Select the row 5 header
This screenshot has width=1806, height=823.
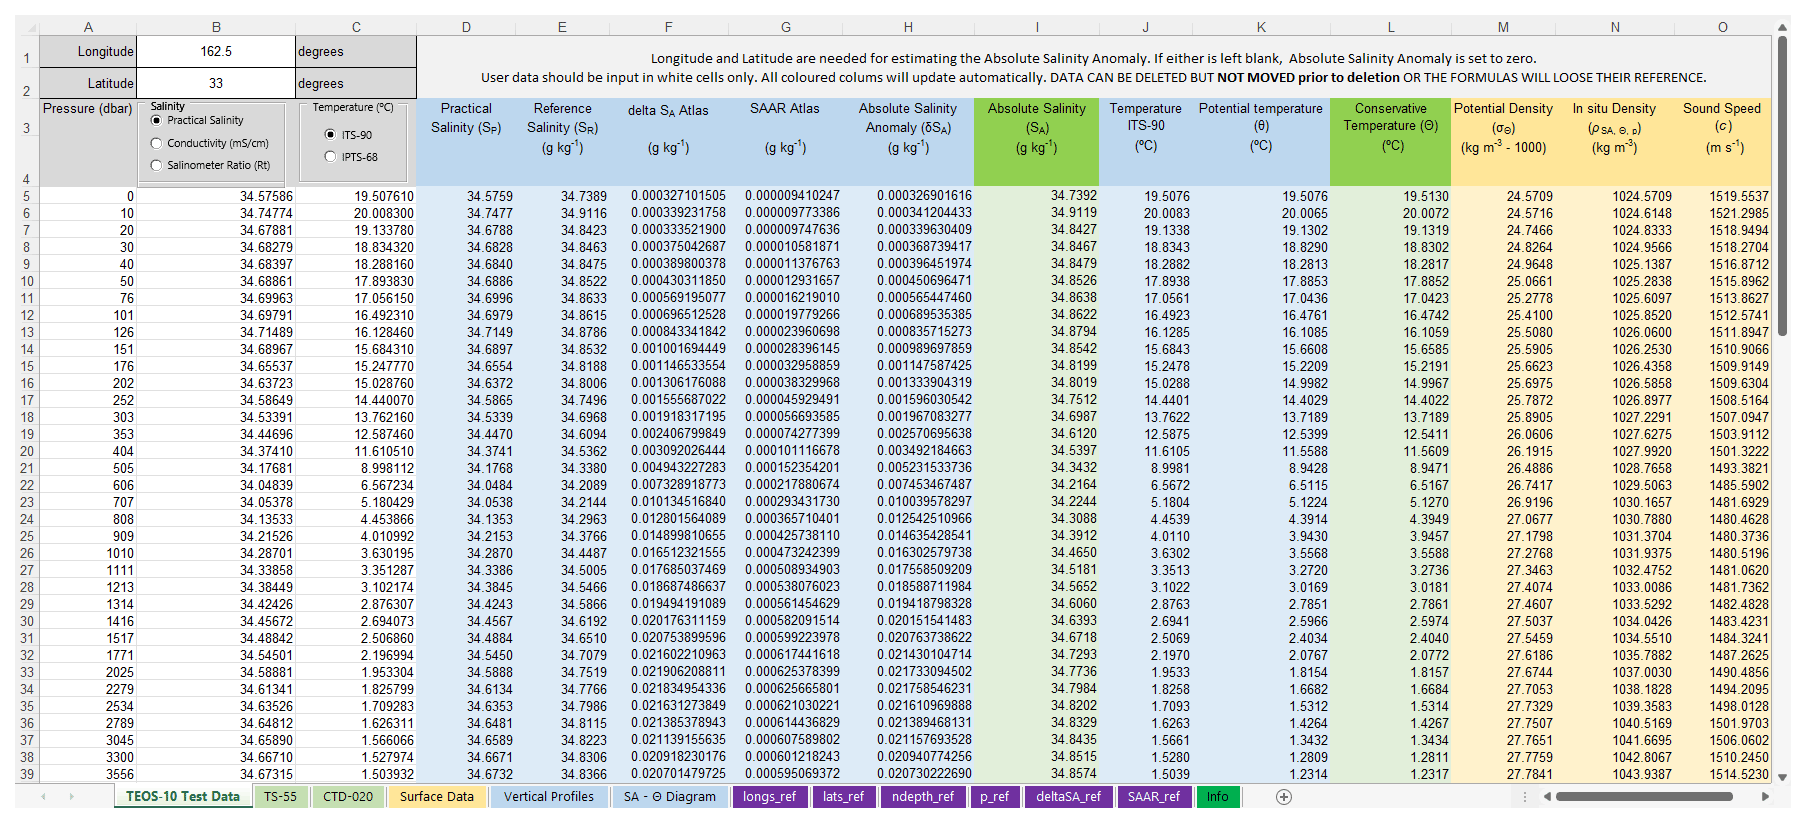pos(27,197)
